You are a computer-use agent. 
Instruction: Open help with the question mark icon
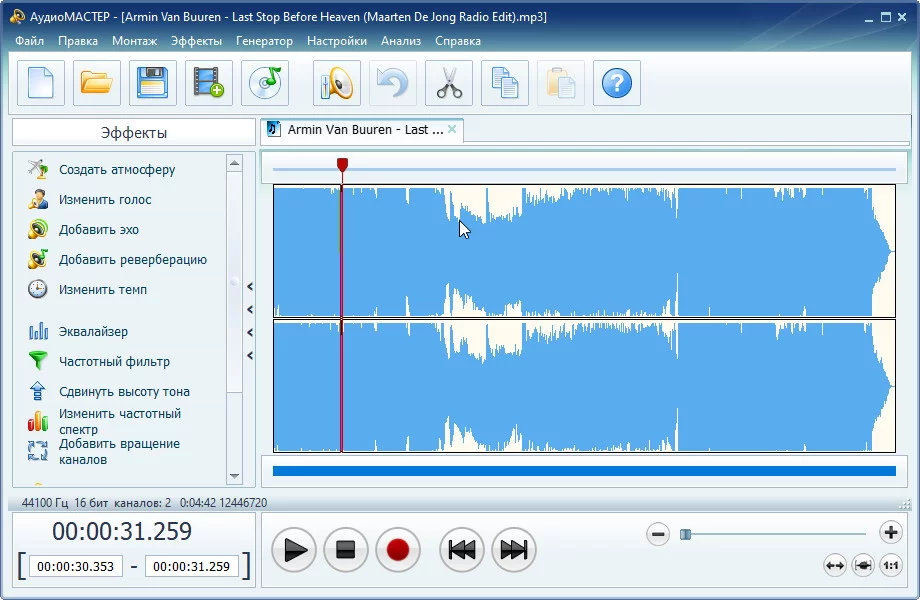coord(617,83)
